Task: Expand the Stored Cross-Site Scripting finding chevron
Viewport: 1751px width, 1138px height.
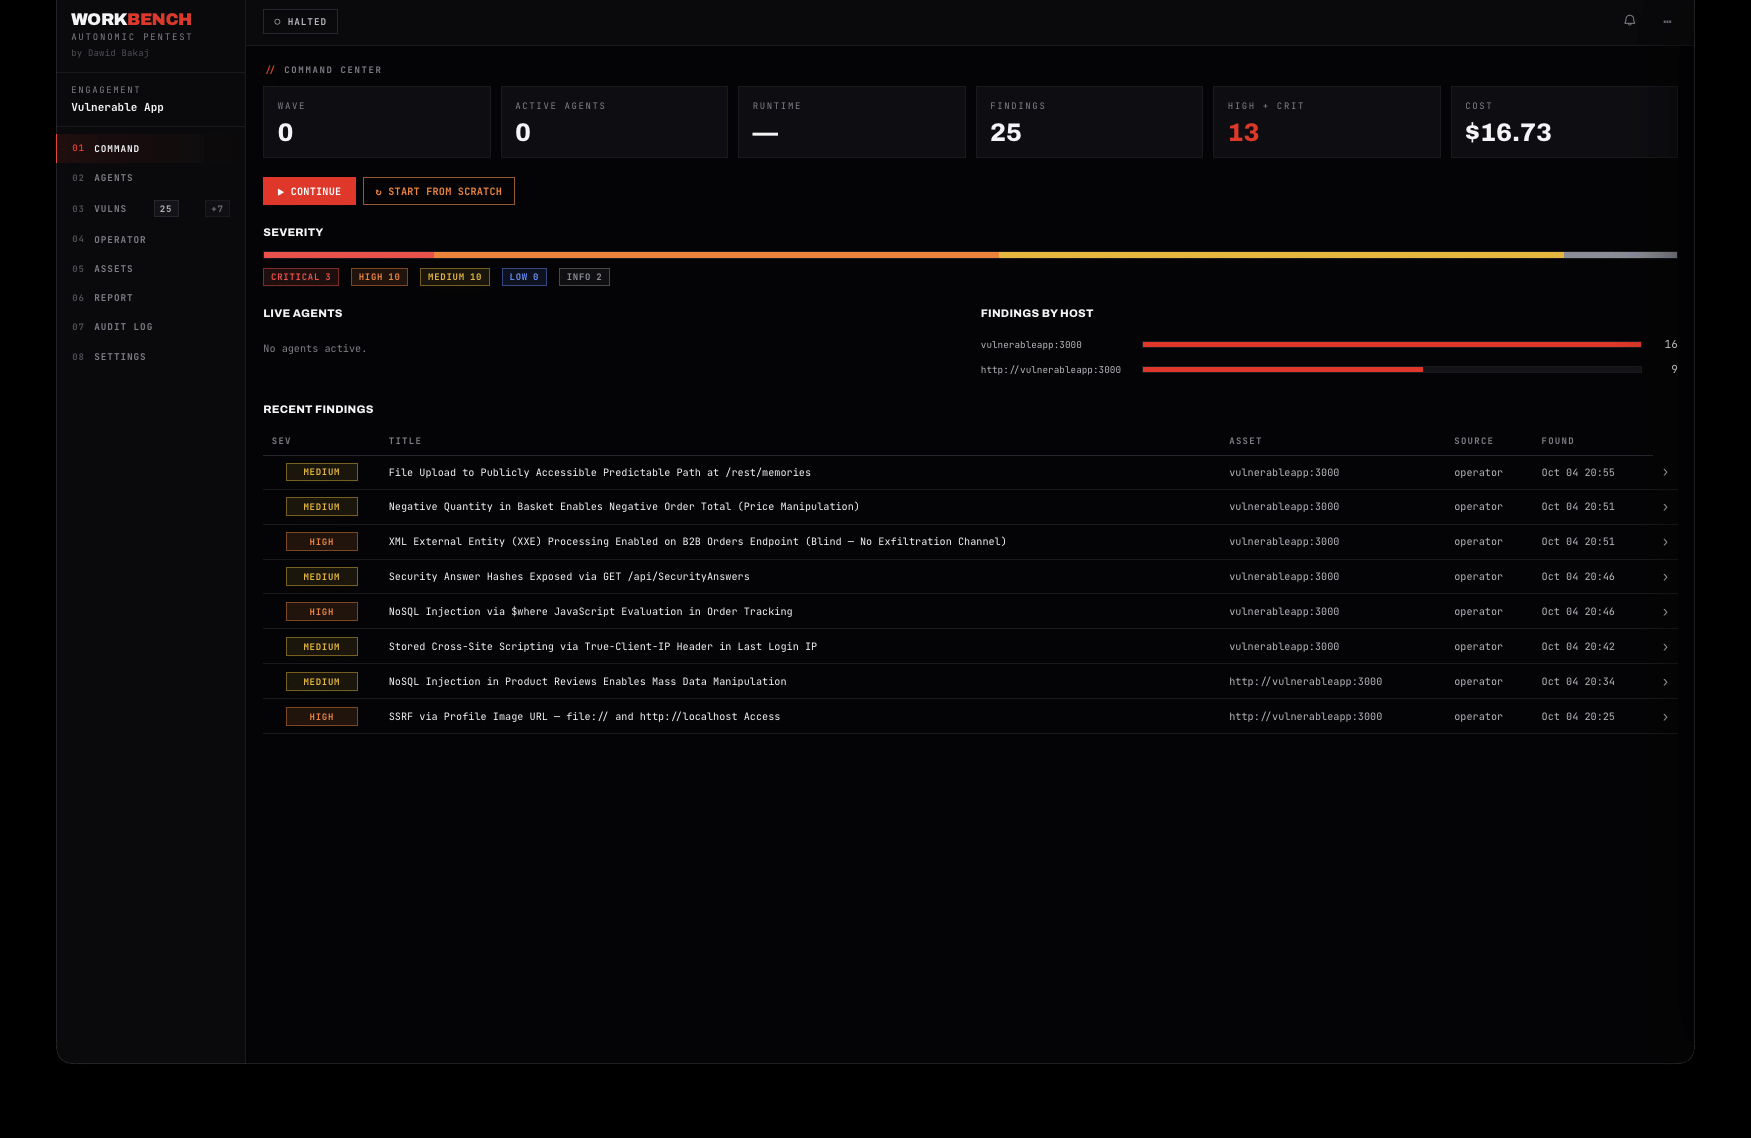Action: click(x=1665, y=647)
